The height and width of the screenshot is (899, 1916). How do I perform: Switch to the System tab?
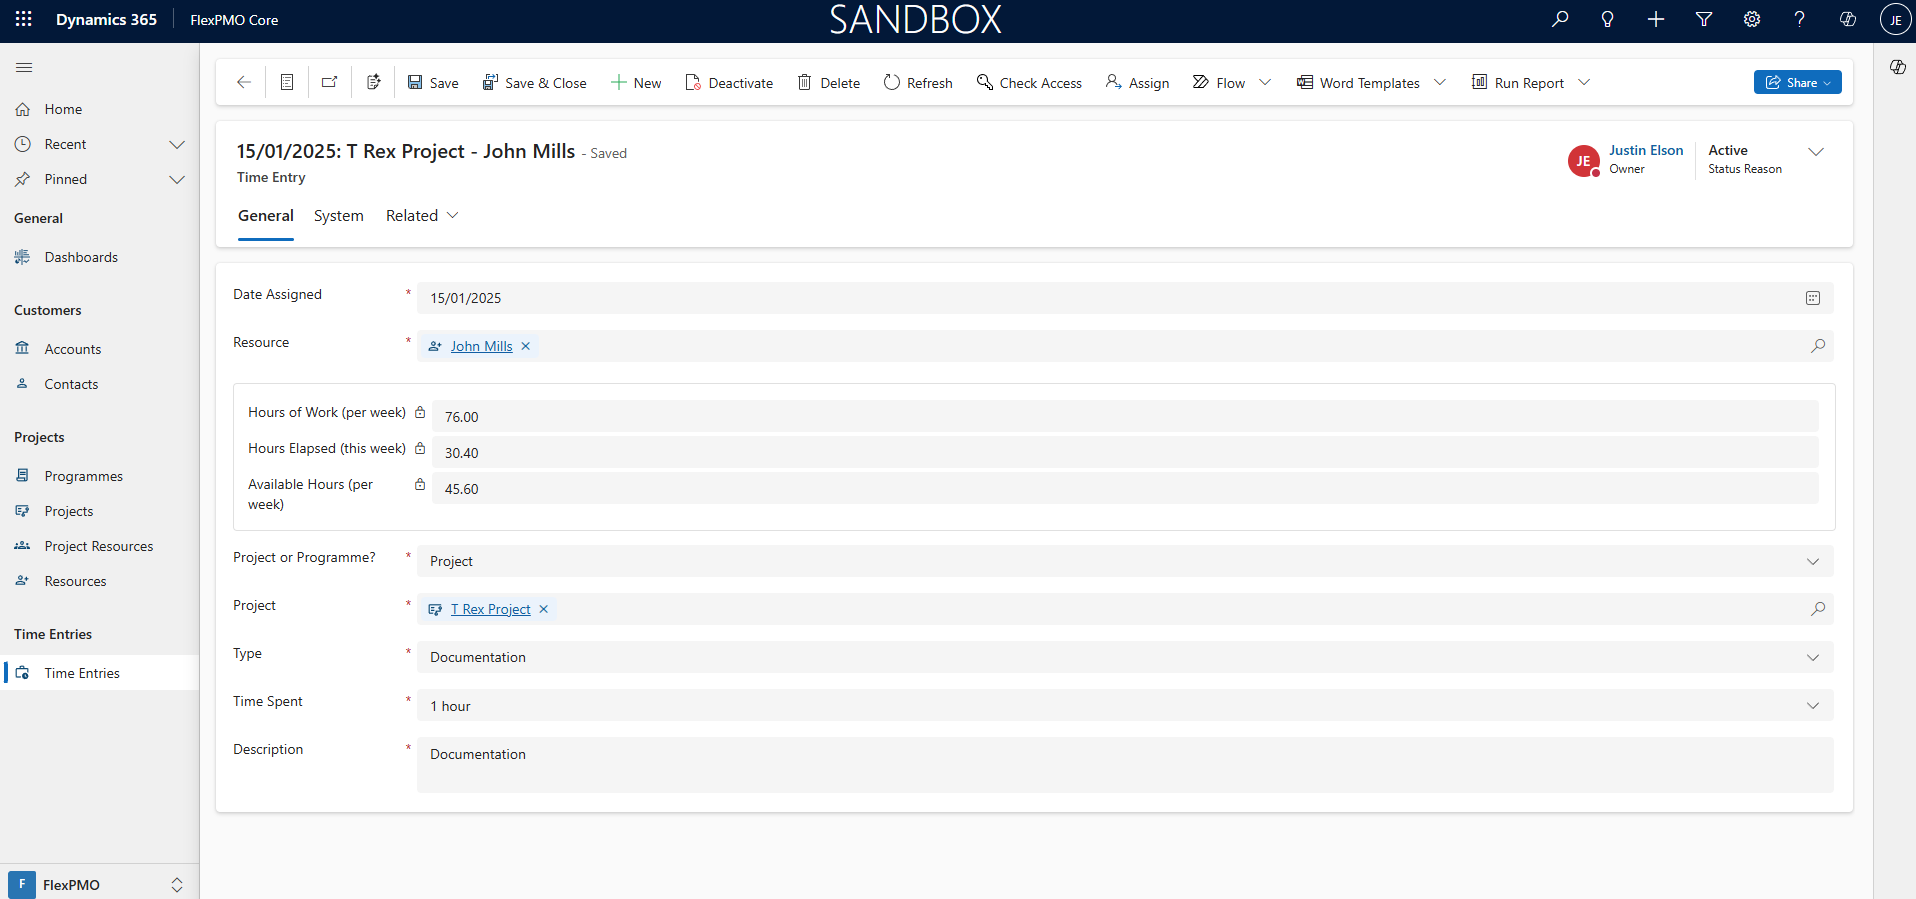339,216
